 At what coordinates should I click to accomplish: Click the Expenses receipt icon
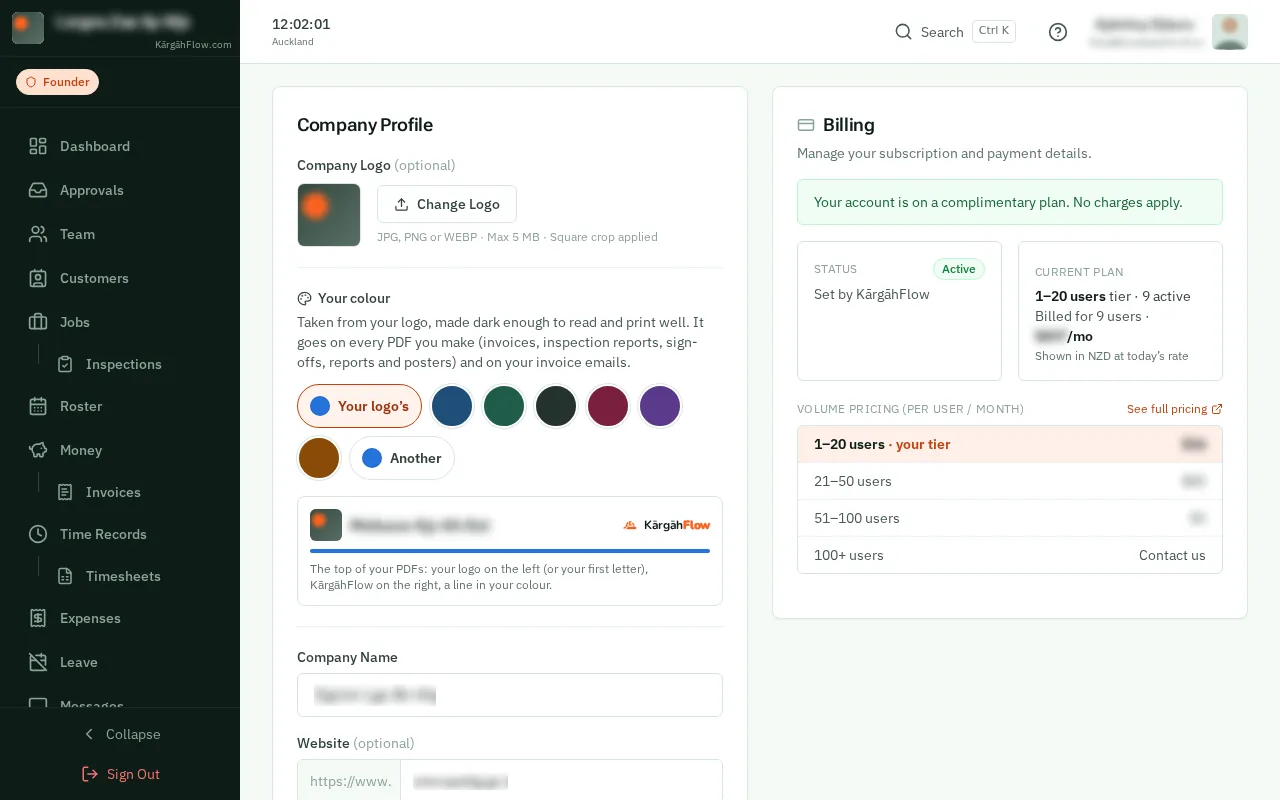pos(38,618)
